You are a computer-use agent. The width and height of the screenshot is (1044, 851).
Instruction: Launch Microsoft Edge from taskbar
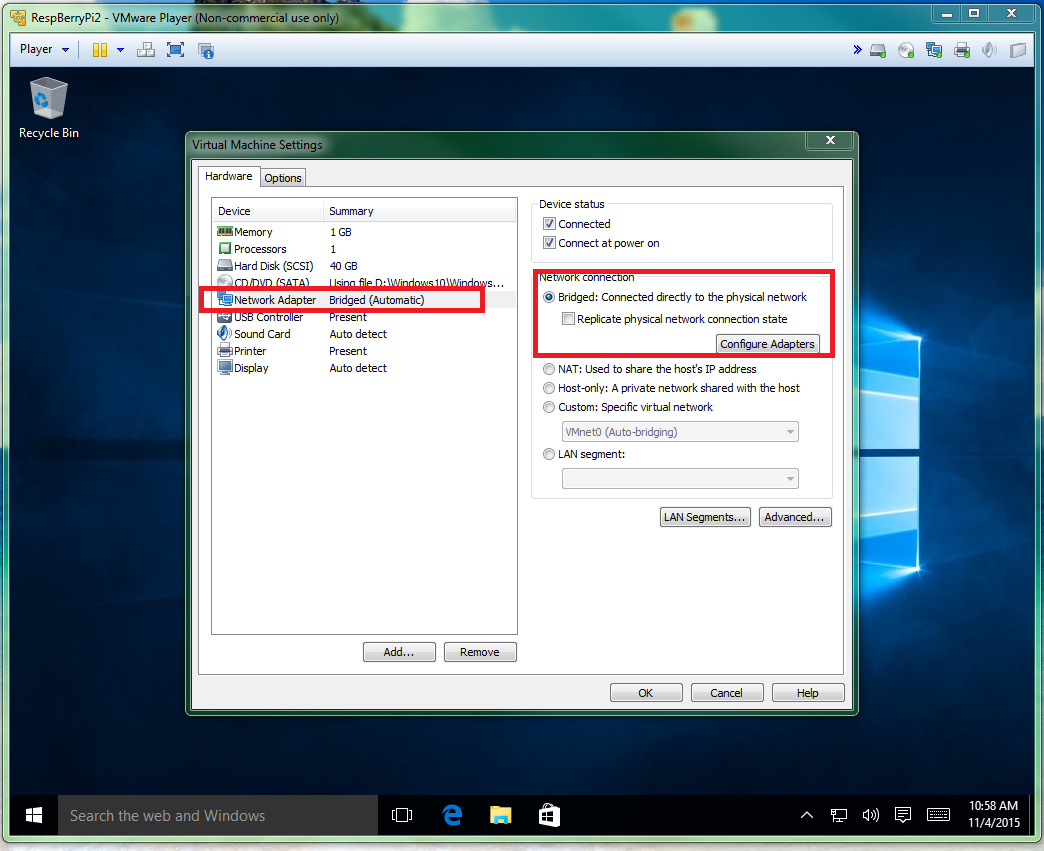tap(452, 815)
